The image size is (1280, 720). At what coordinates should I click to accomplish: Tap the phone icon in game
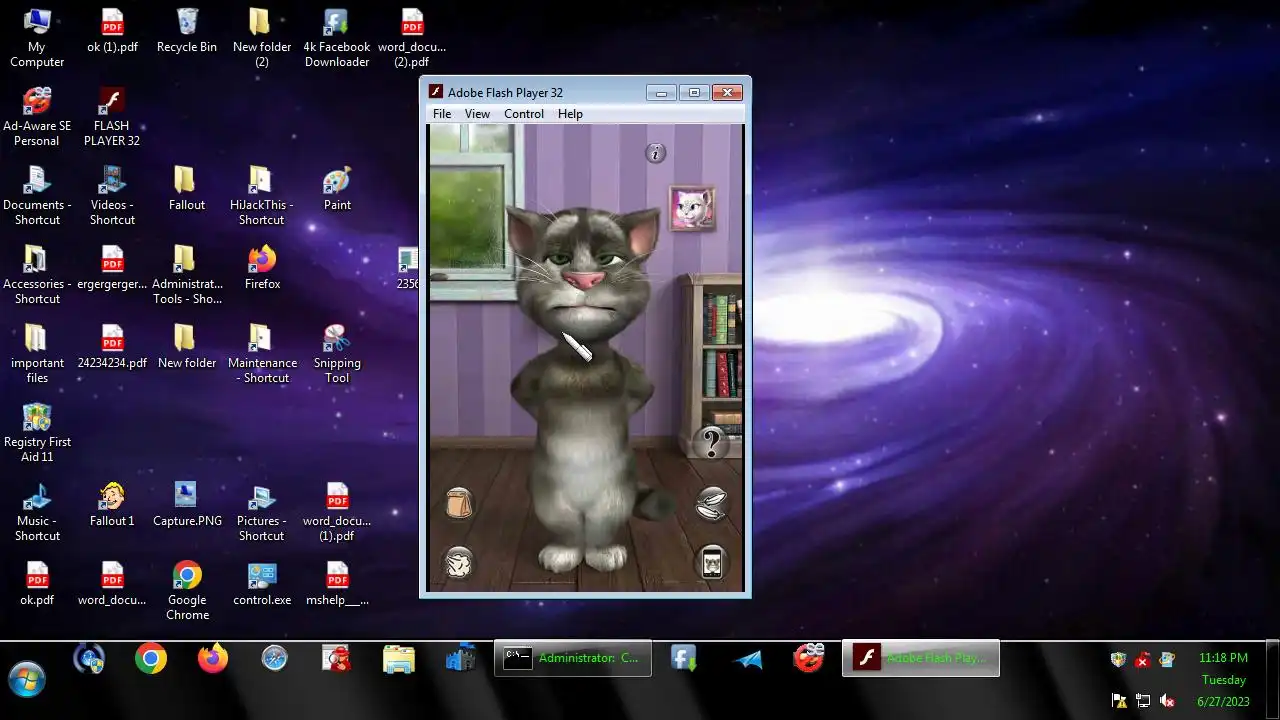point(711,562)
